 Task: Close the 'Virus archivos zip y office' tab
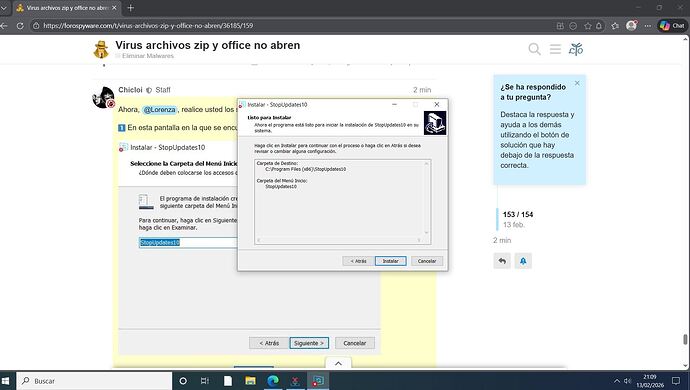coord(114,8)
